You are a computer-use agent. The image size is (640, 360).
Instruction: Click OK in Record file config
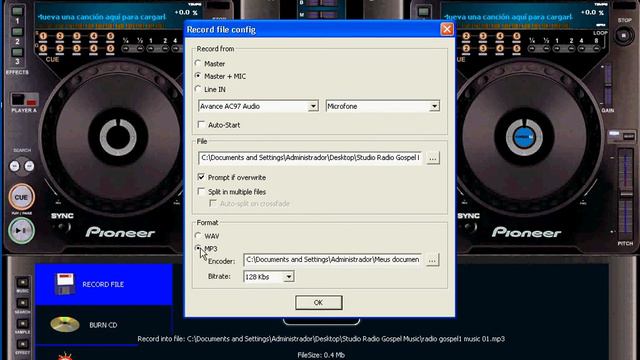point(318,302)
